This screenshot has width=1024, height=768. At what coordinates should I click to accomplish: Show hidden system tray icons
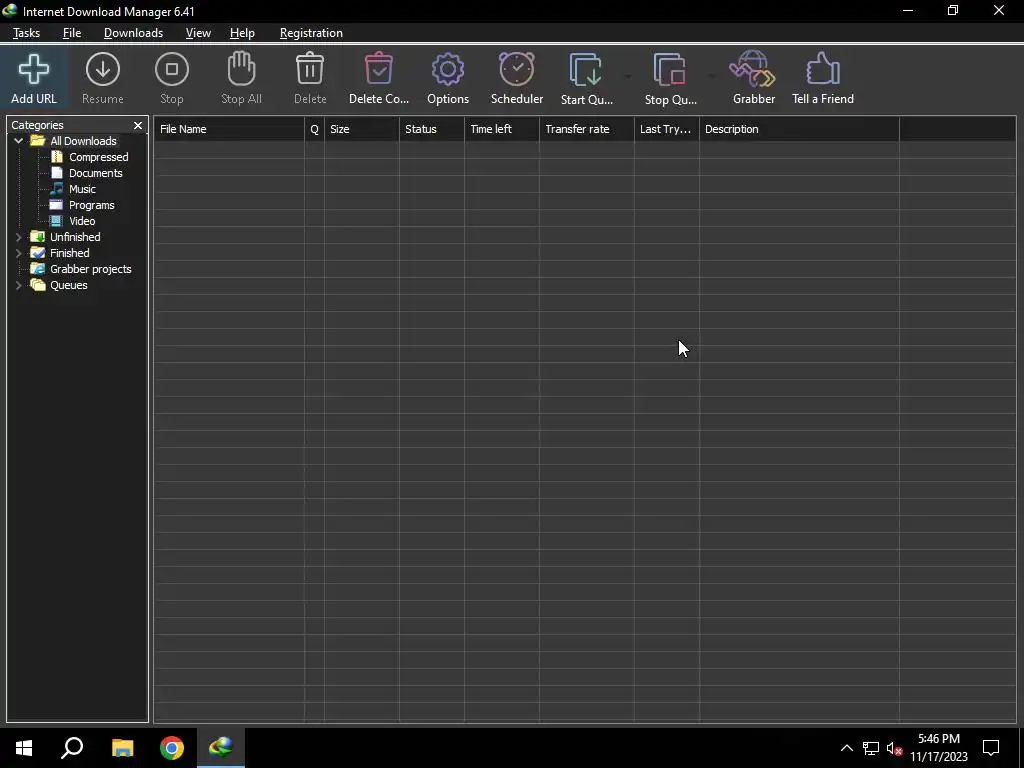point(846,748)
